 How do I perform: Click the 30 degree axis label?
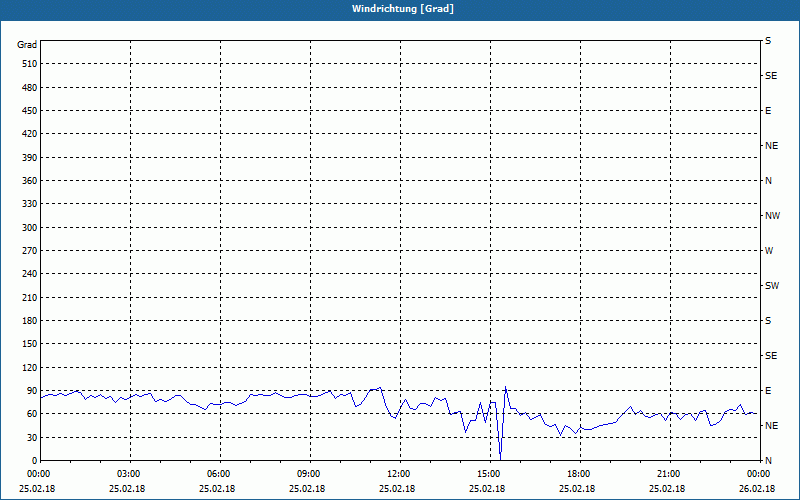coord(32,438)
